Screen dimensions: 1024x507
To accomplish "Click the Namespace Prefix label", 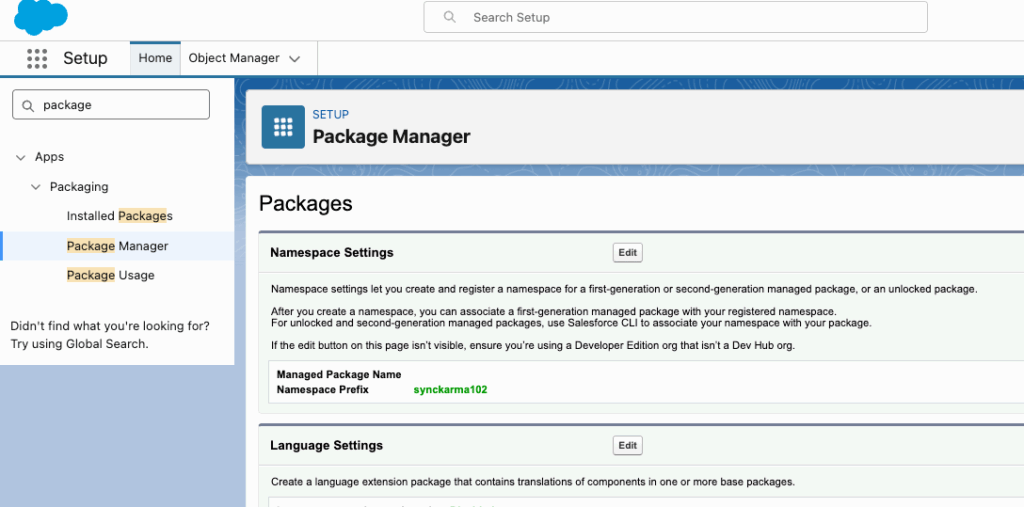I will [x=323, y=390].
